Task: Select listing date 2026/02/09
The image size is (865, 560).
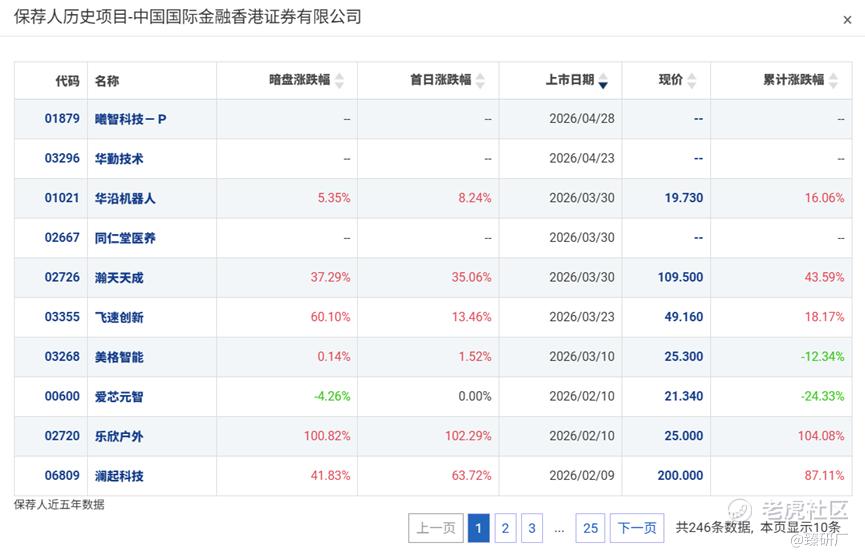Action: 582,476
